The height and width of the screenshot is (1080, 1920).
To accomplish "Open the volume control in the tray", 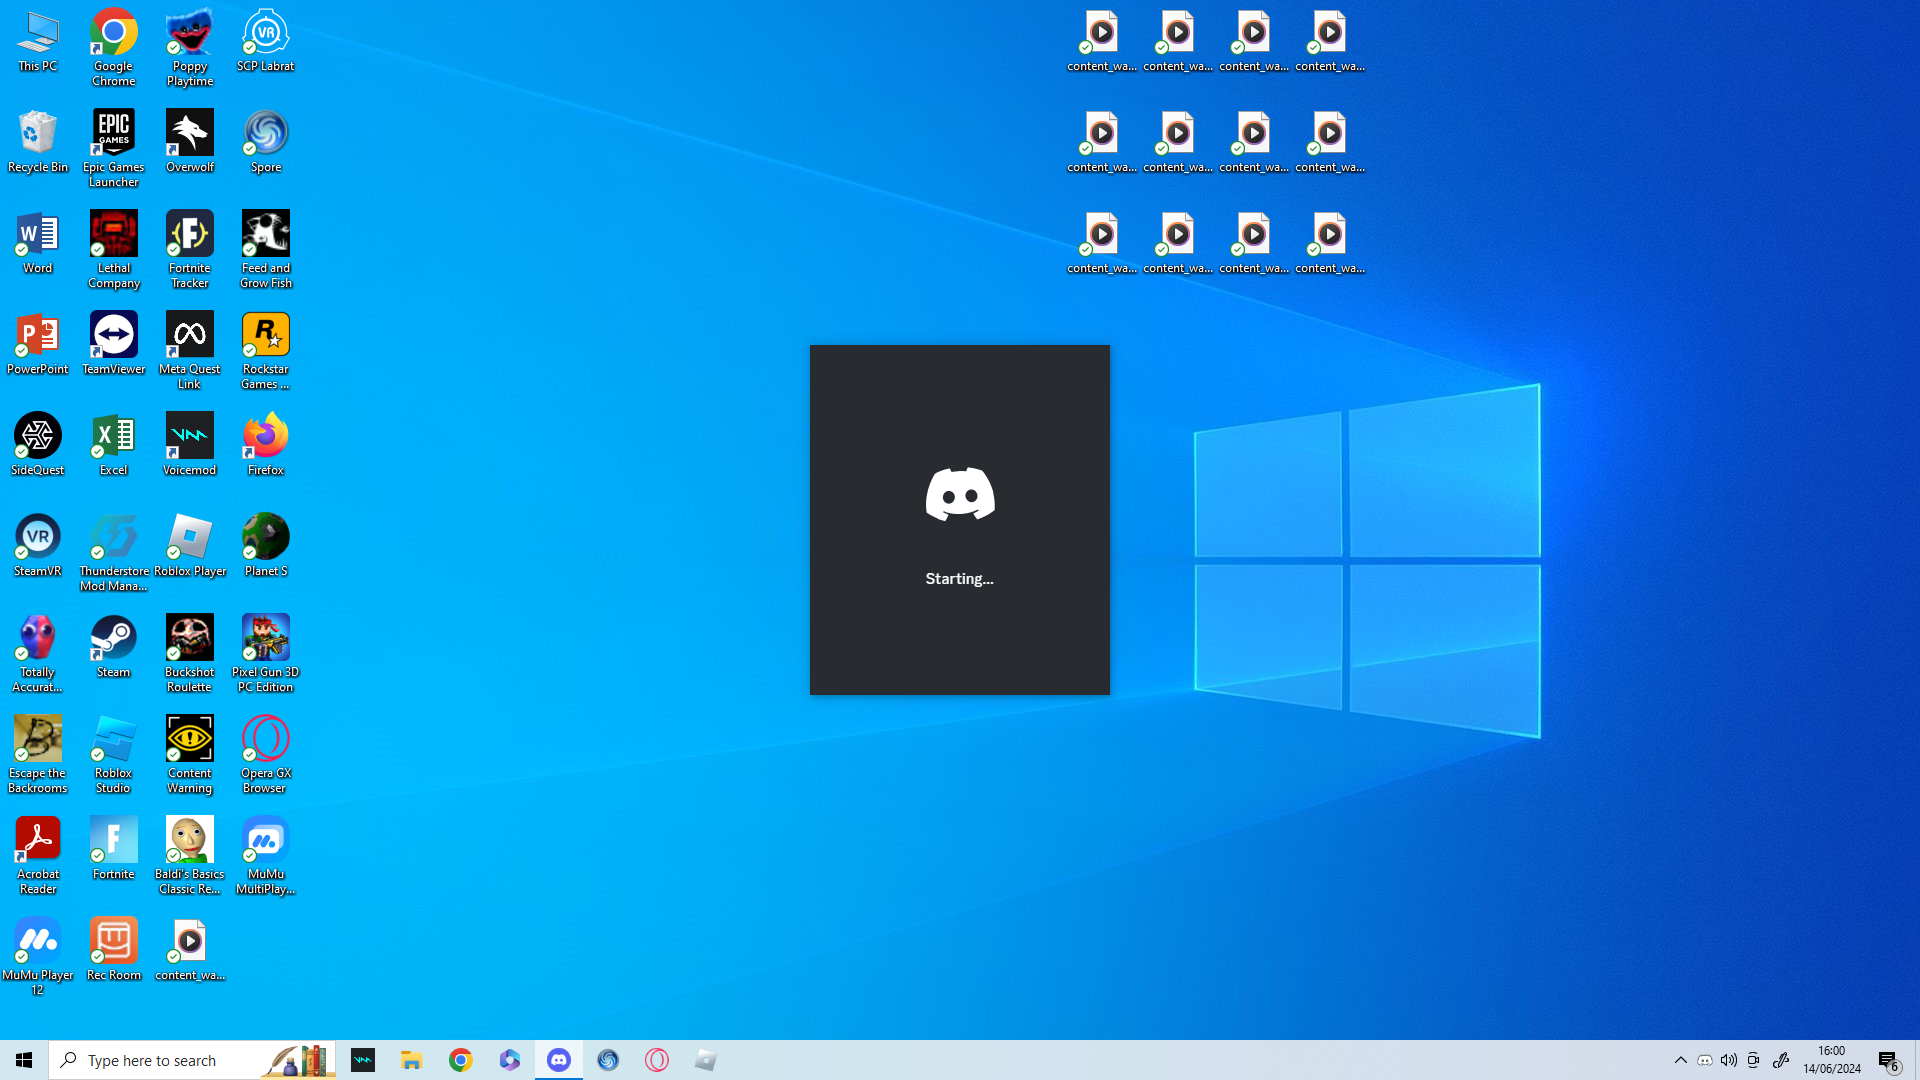I will point(1729,1060).
